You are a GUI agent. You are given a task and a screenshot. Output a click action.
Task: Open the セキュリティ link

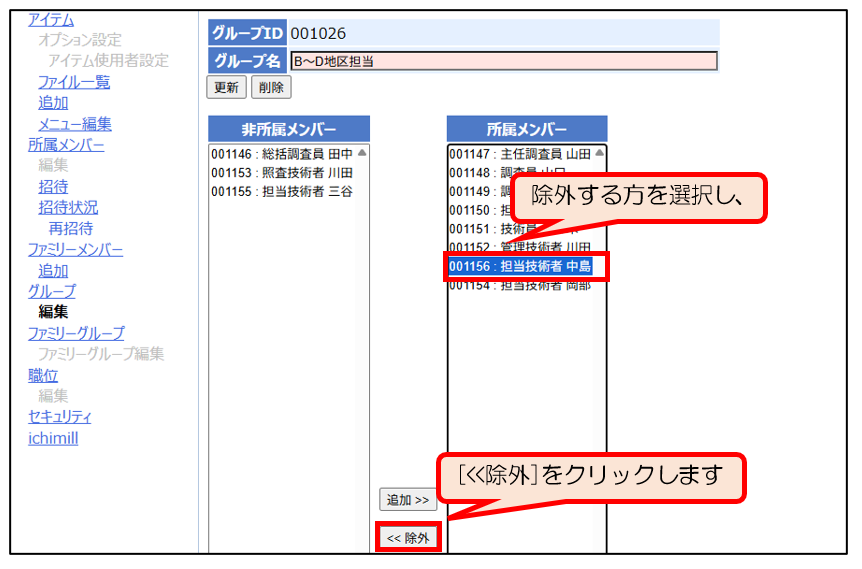60,417
